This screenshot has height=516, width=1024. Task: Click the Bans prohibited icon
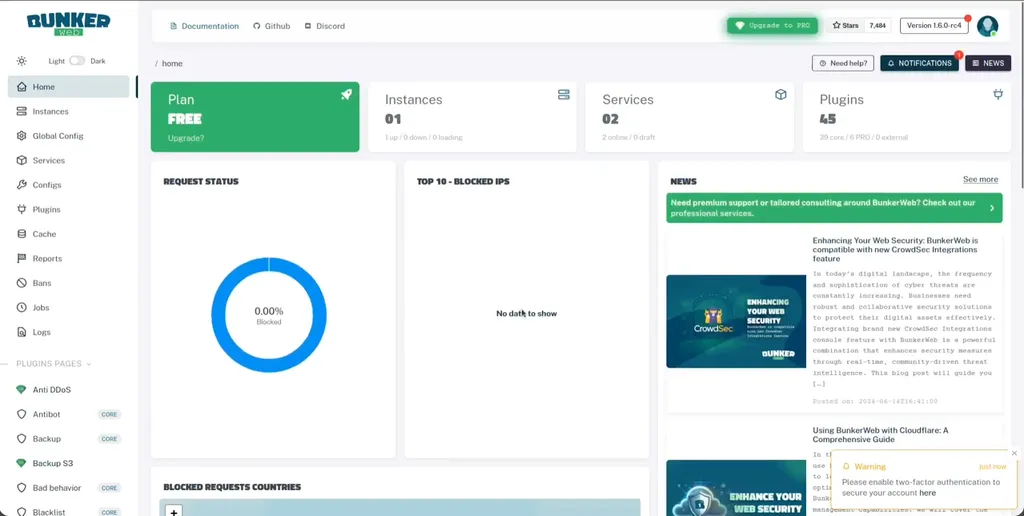tap(22, 283)
